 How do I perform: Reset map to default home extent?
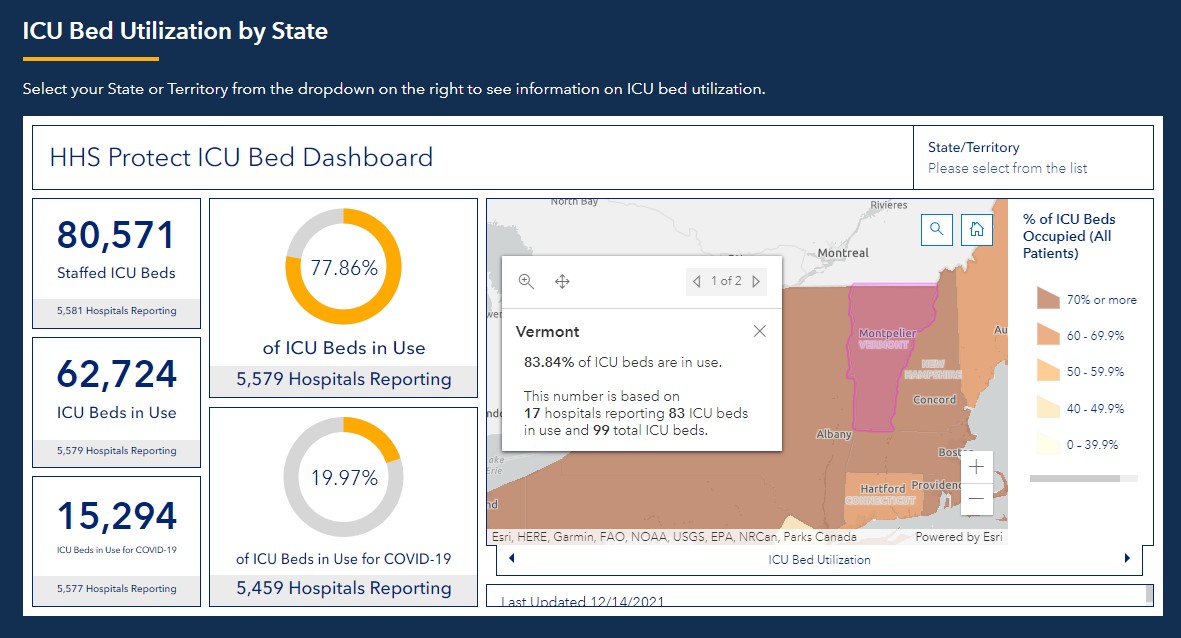[x=976, y=229]
